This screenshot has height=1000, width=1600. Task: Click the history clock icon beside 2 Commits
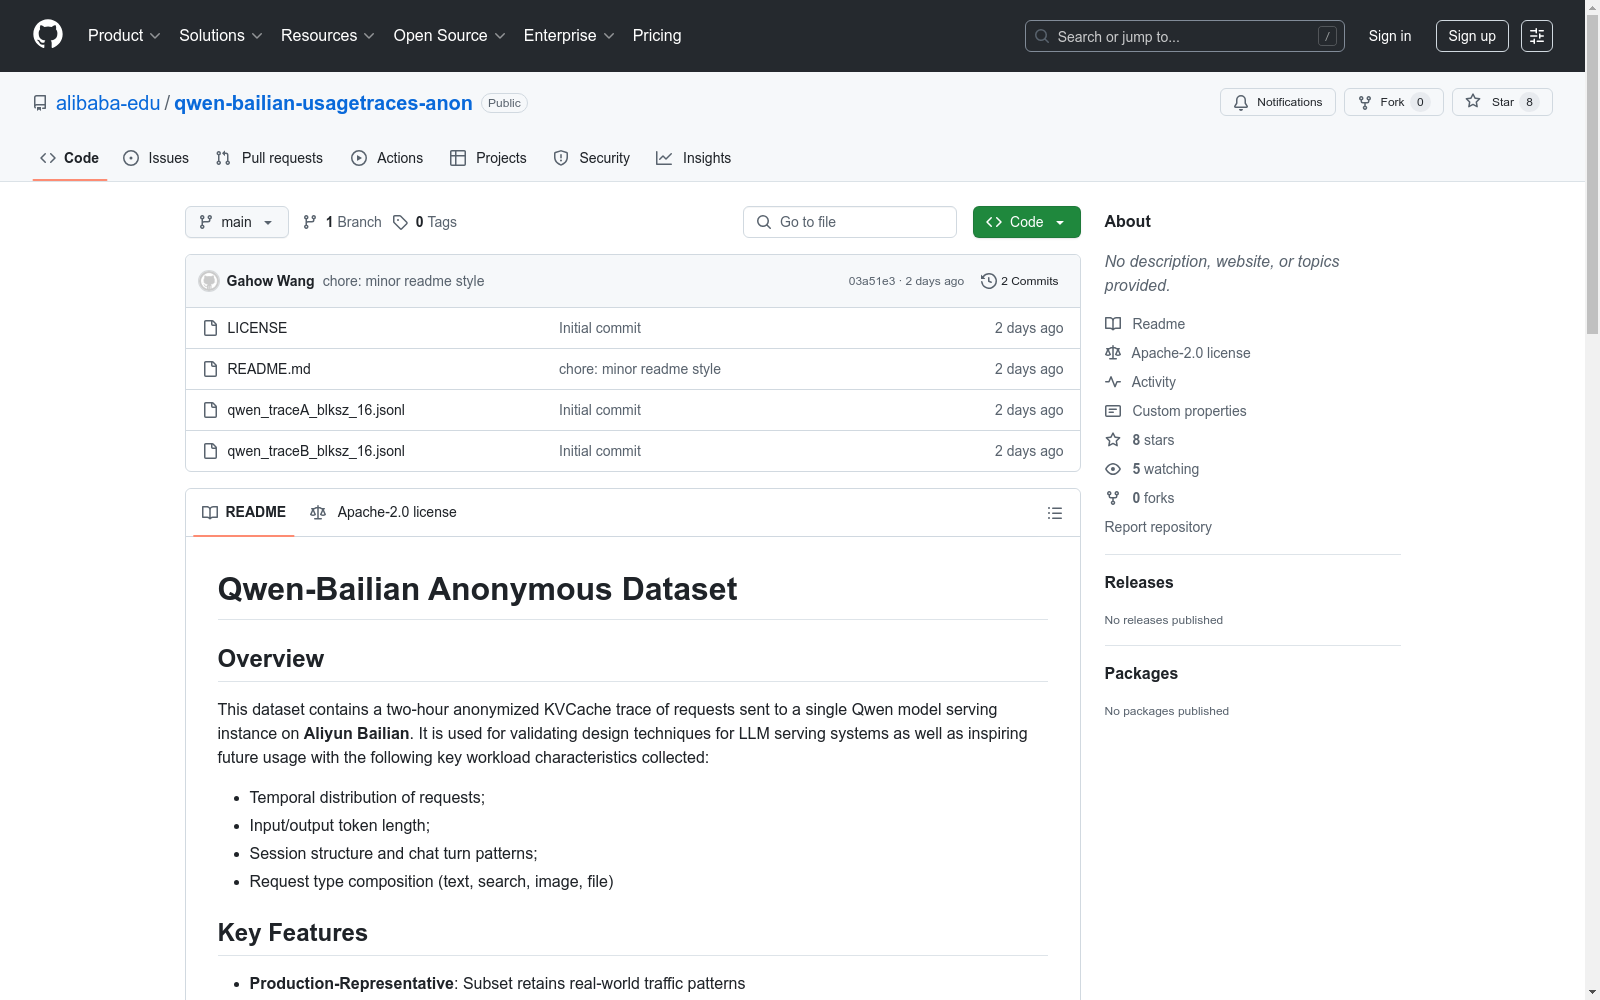coord(989,281)
